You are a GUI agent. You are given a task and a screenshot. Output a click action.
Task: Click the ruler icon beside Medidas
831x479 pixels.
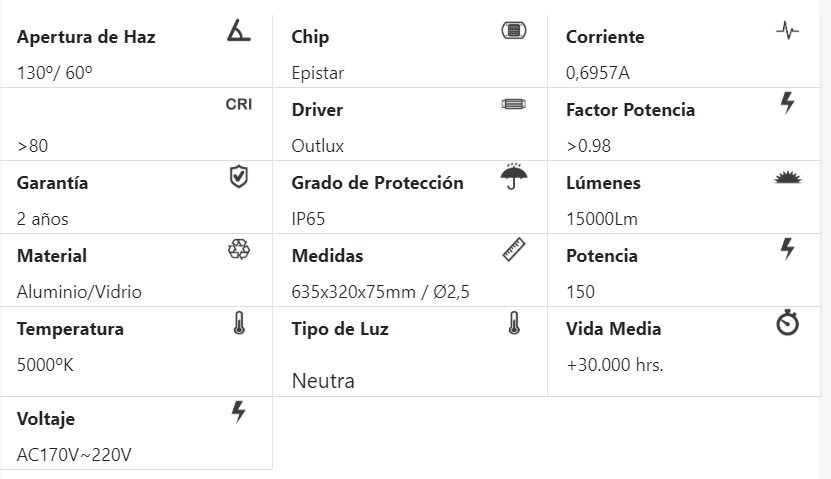point(514,250)
